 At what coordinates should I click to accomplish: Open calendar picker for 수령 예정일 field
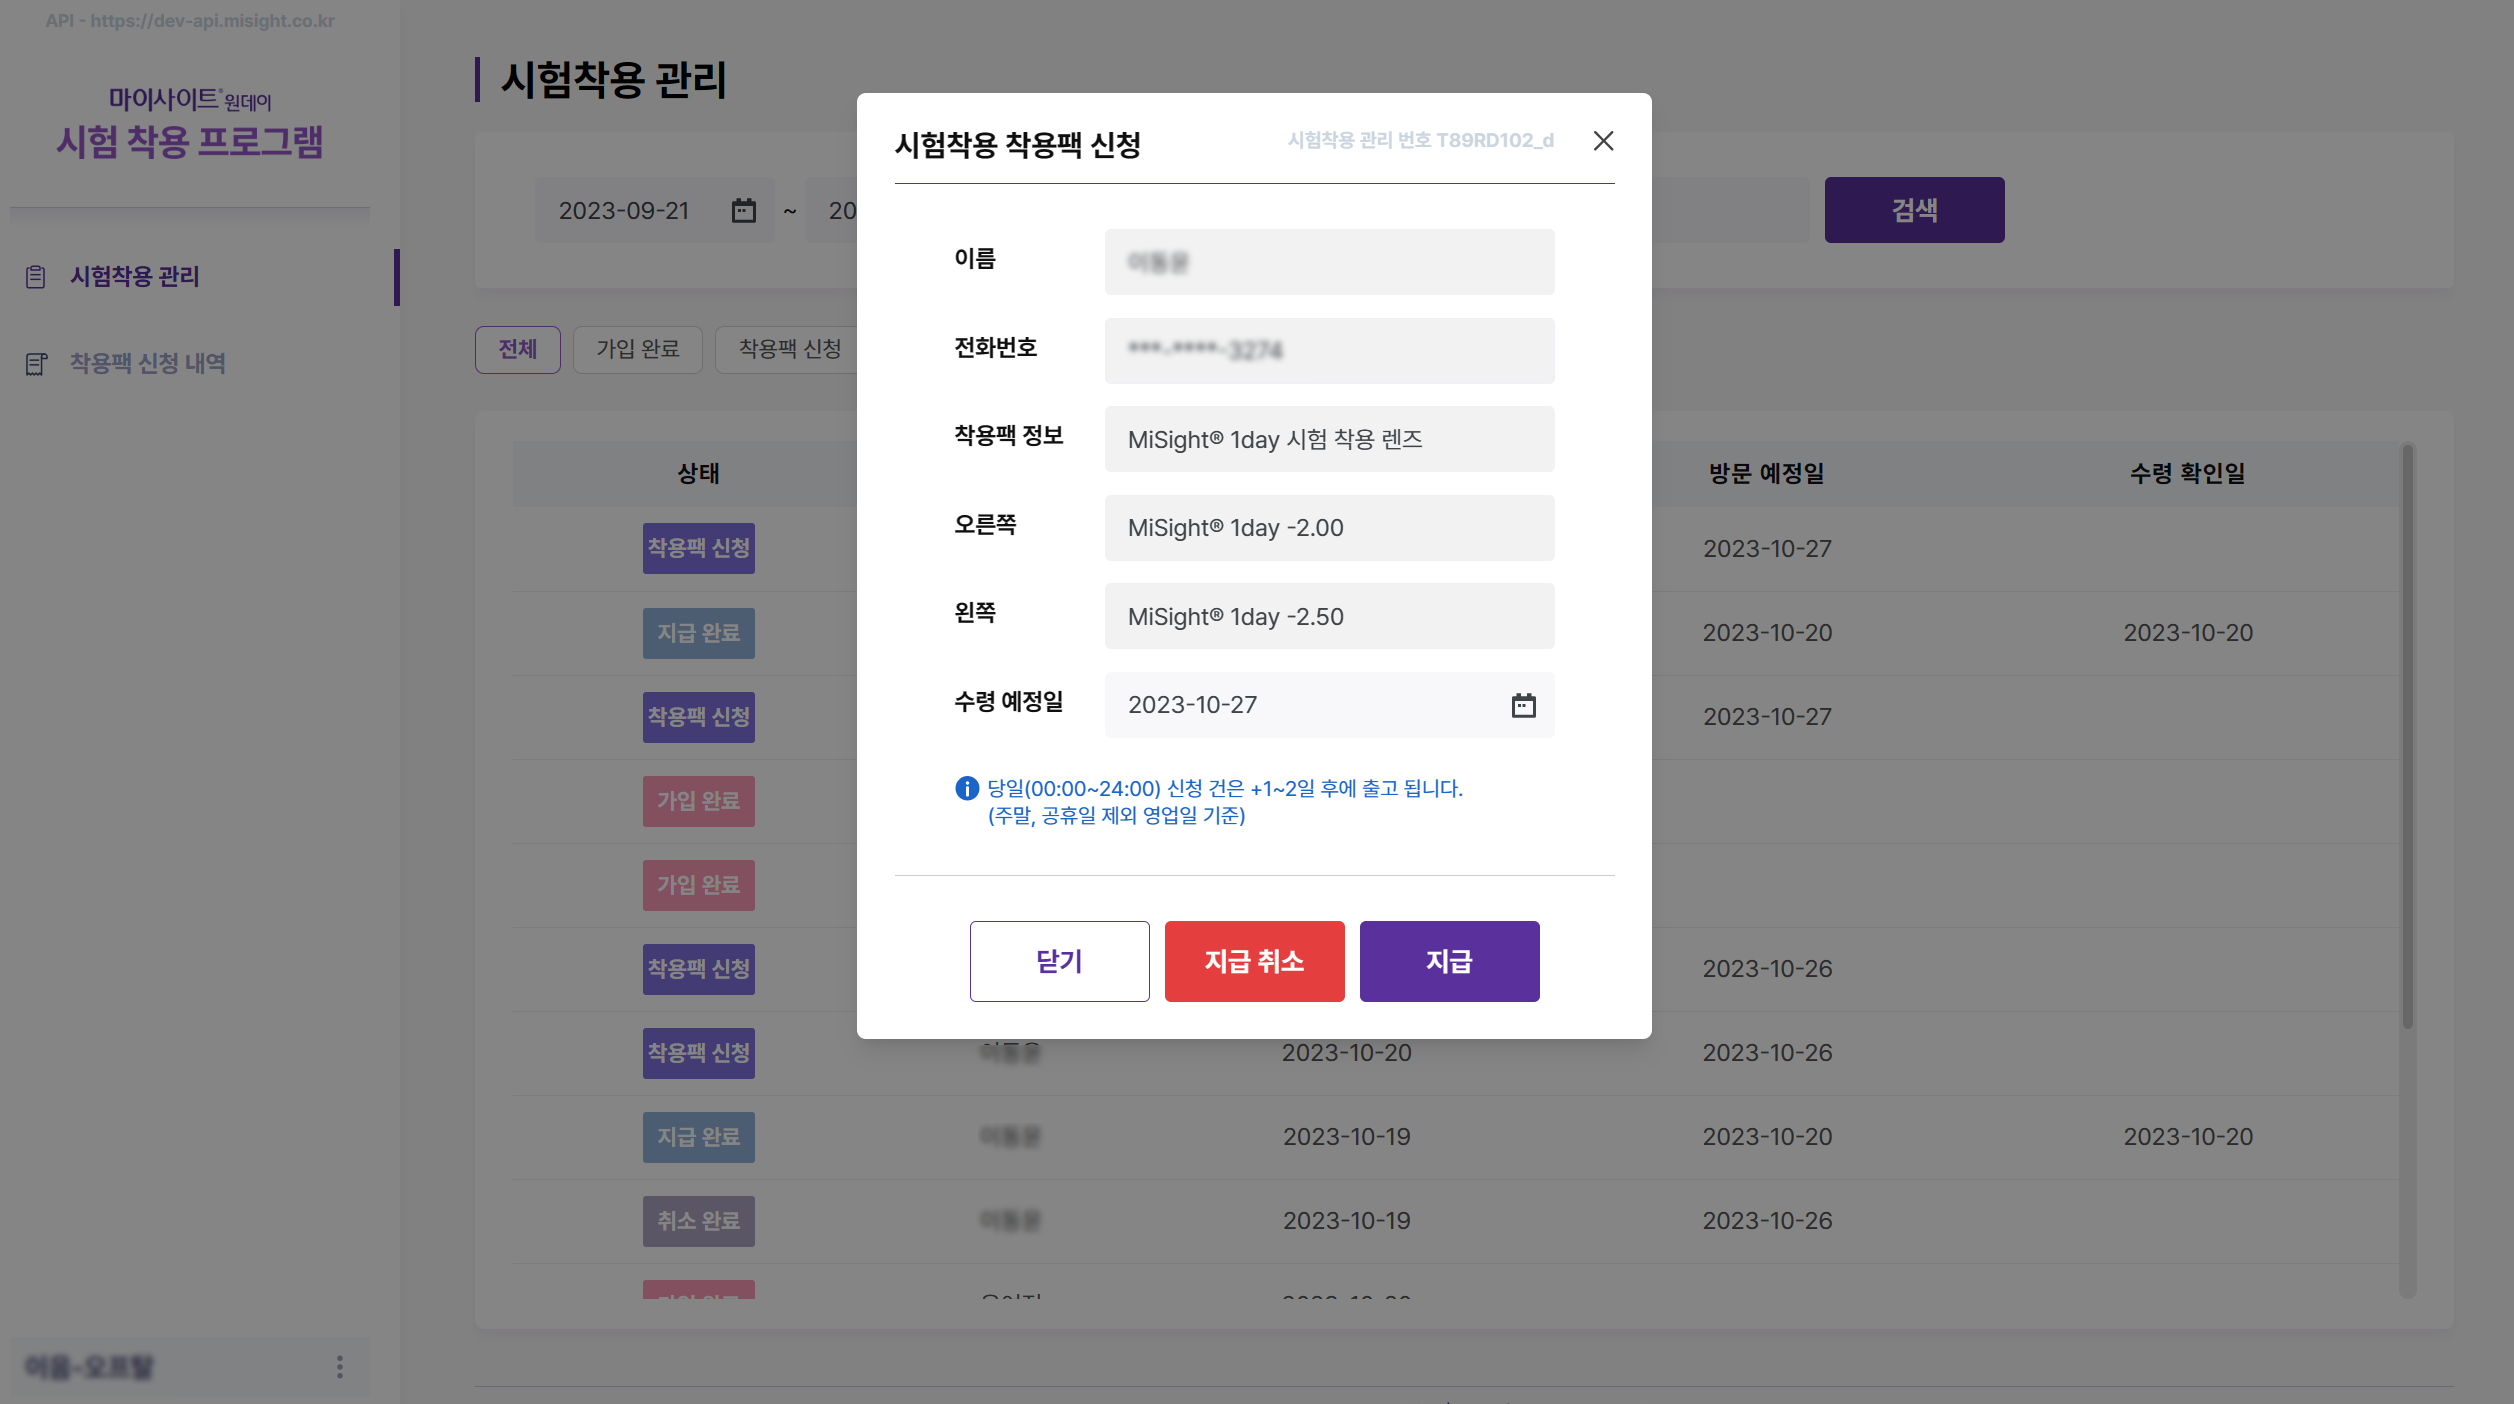[x=1523, y=705]
